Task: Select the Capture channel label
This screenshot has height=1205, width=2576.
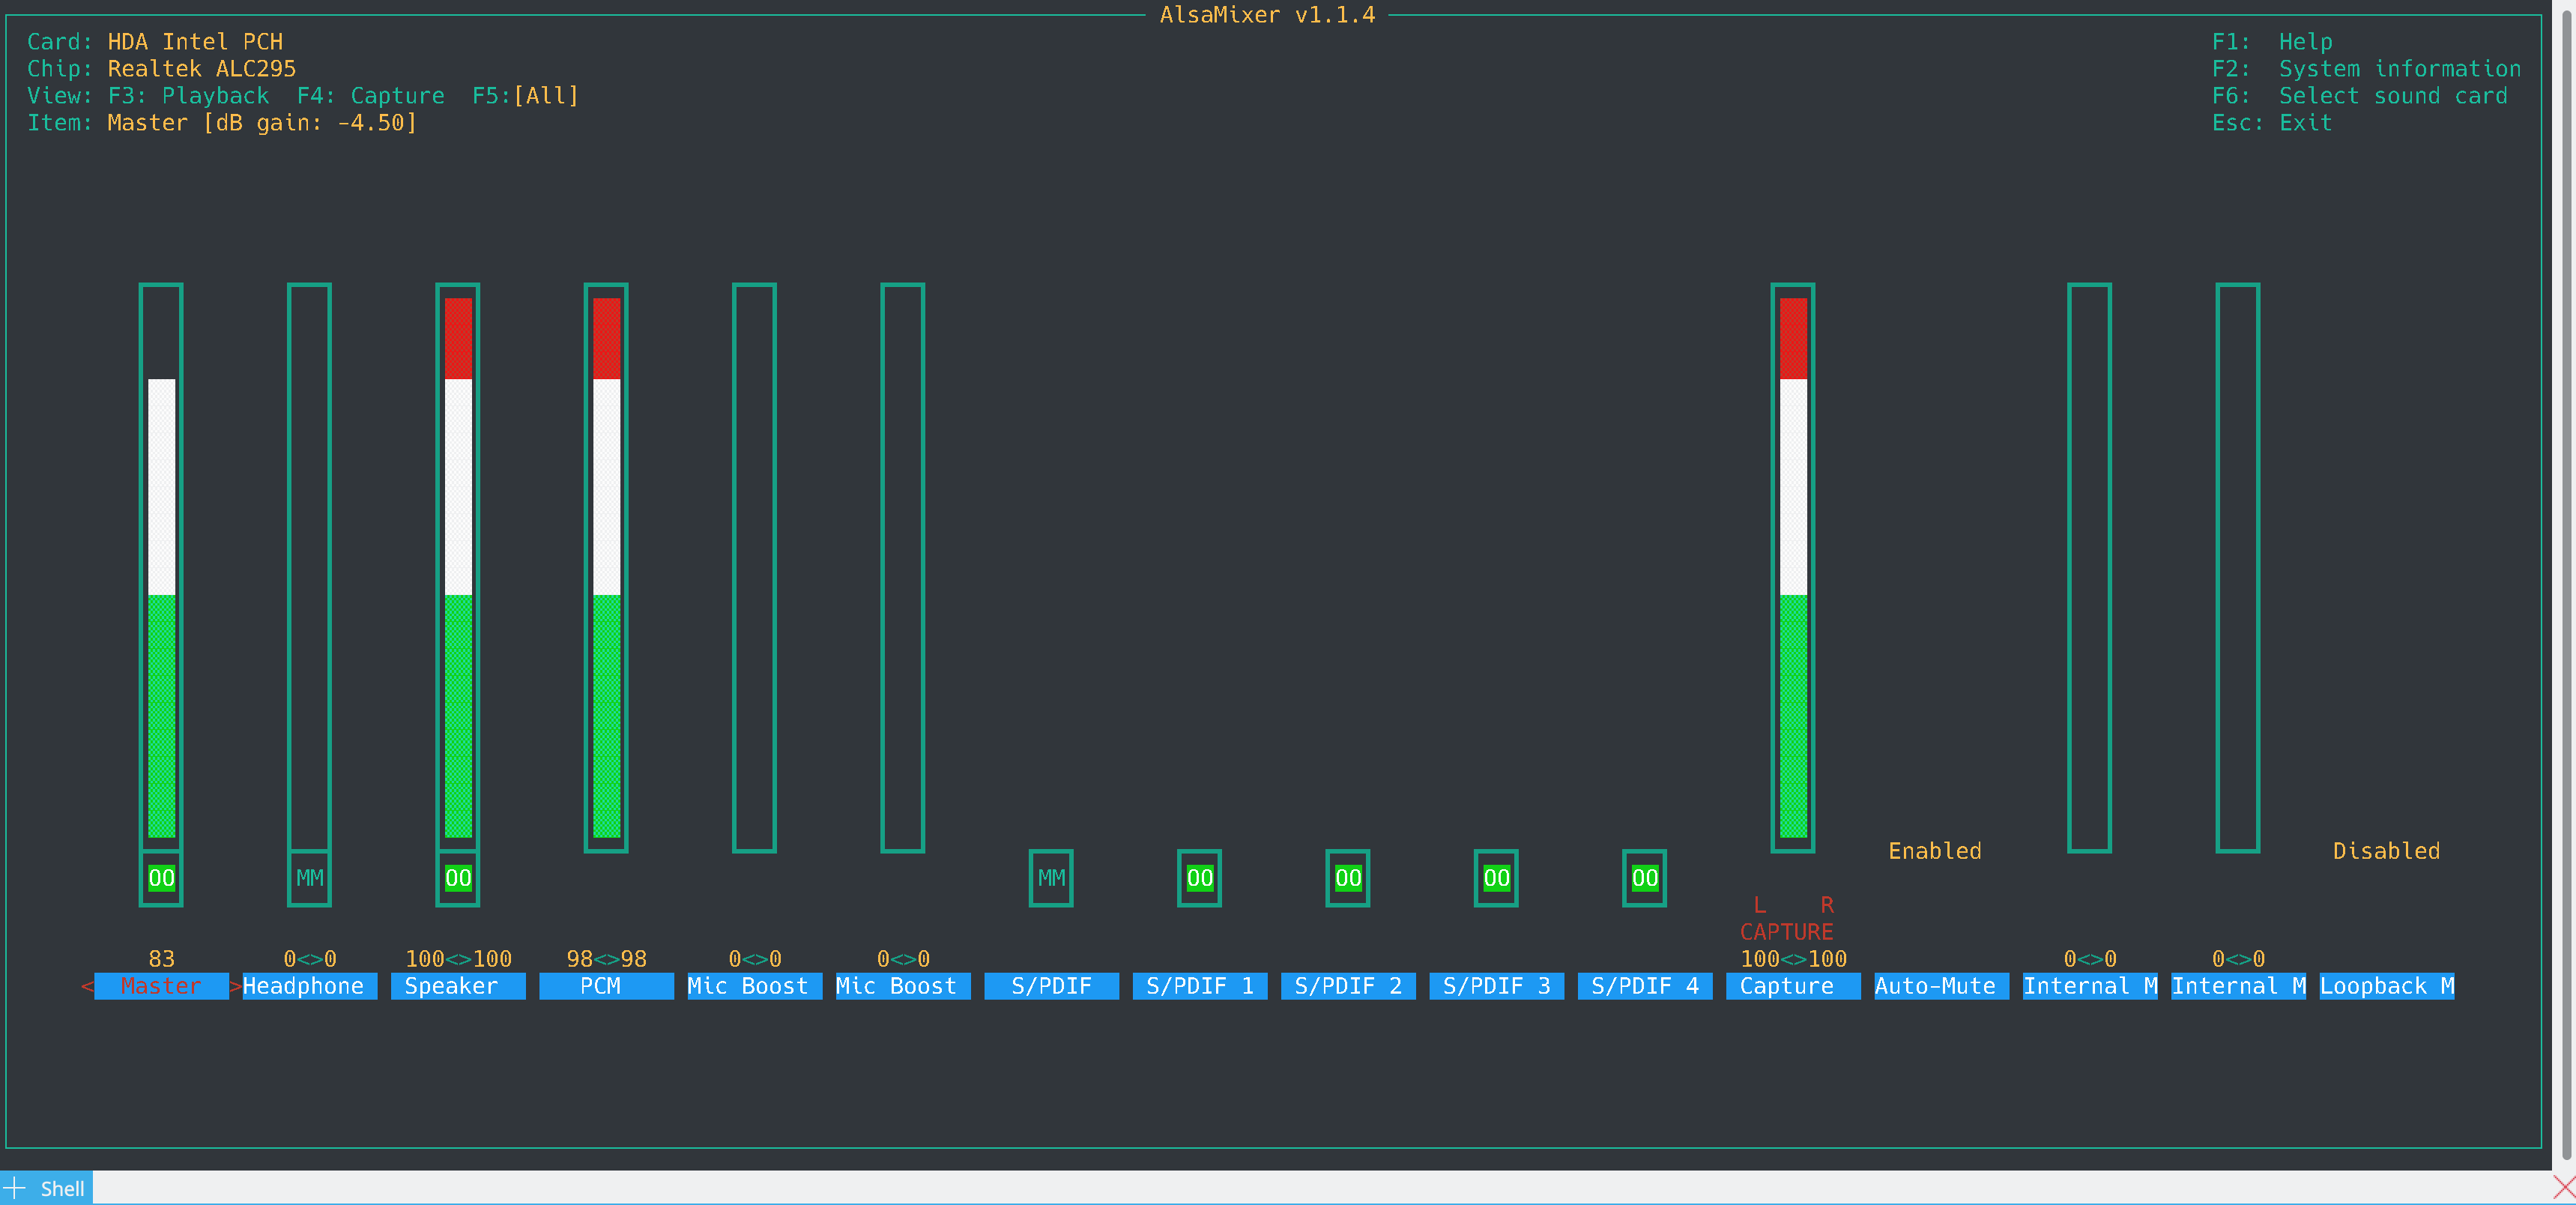Action: coord(1793,986)
